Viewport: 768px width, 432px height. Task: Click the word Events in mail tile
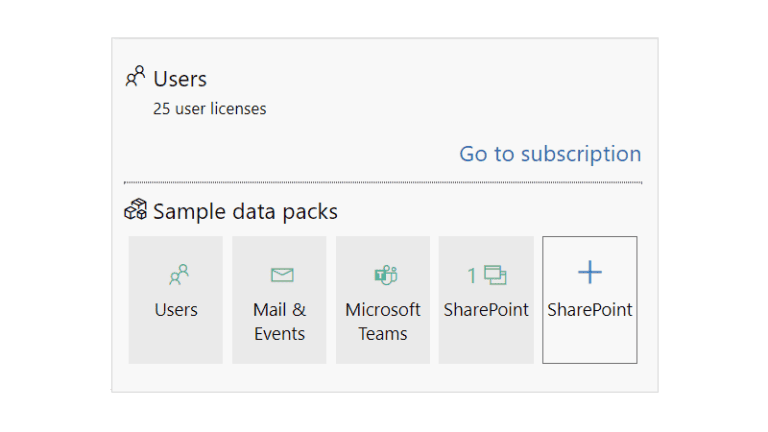pos(279,334)
